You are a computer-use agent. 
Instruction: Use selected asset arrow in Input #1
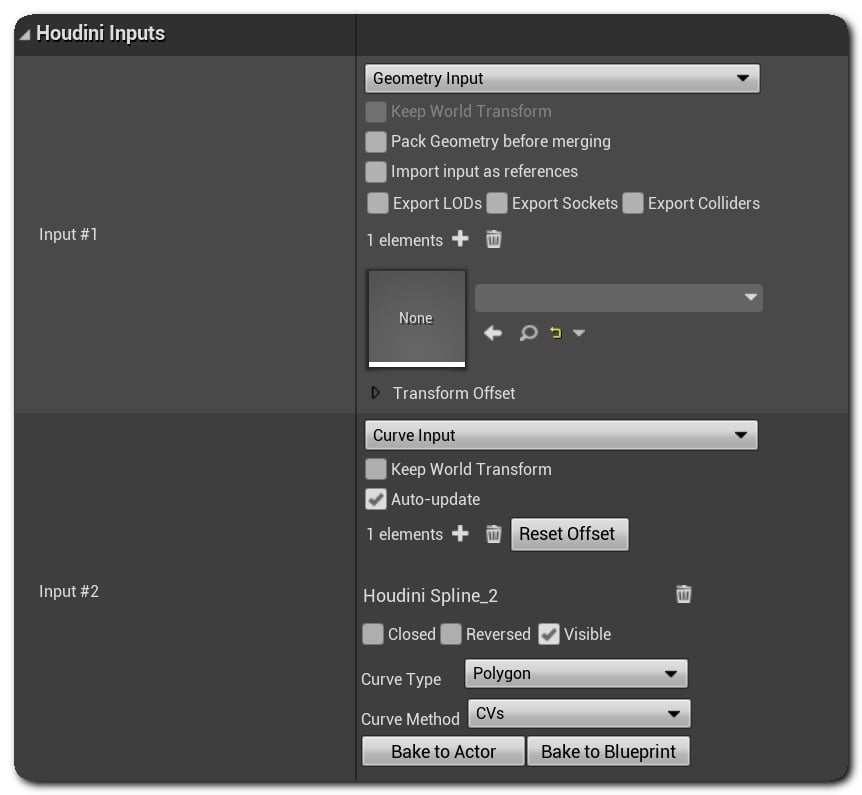click(x=493, y=333)
